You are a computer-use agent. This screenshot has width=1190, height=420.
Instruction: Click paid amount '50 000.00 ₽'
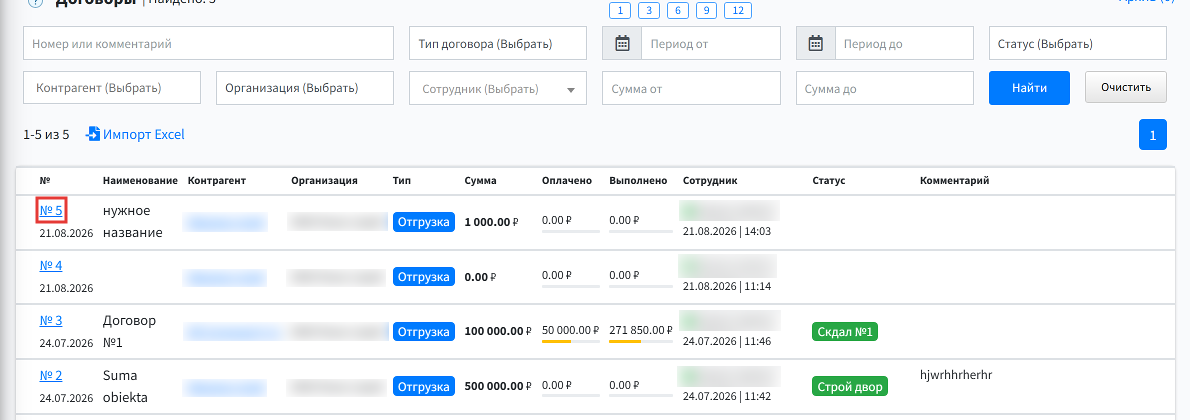[x=571, y=330]
